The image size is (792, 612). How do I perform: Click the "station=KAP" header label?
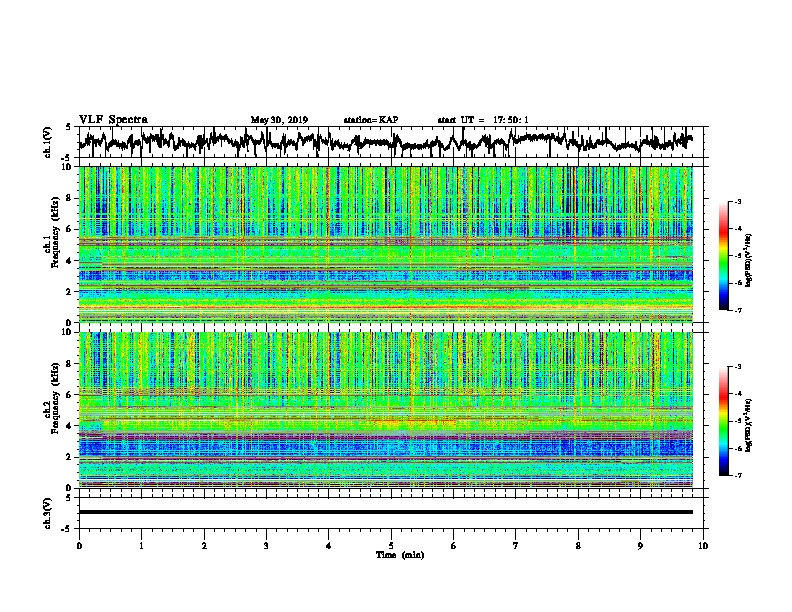click(371, 120)
